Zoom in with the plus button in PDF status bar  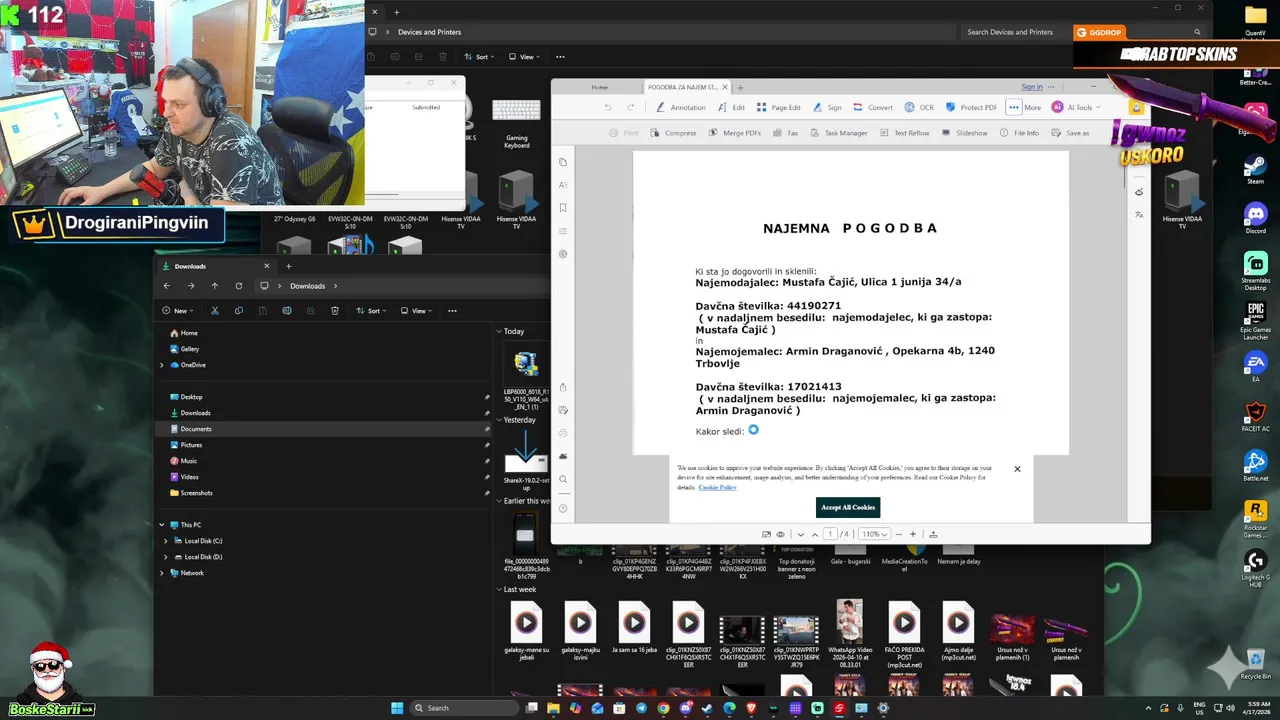coord(912,534)
